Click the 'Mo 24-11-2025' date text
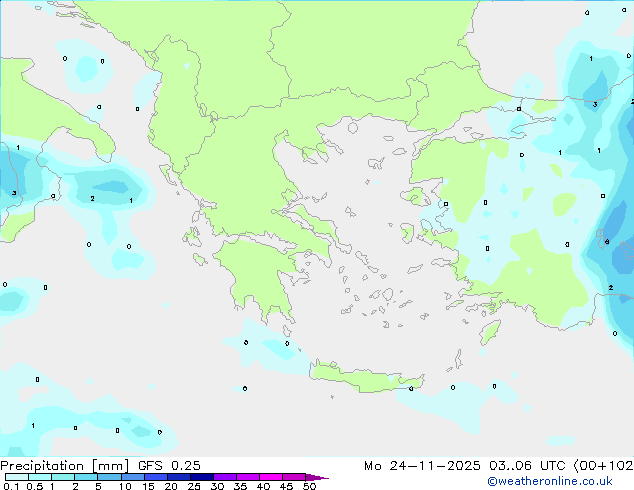 pos(422,466)
